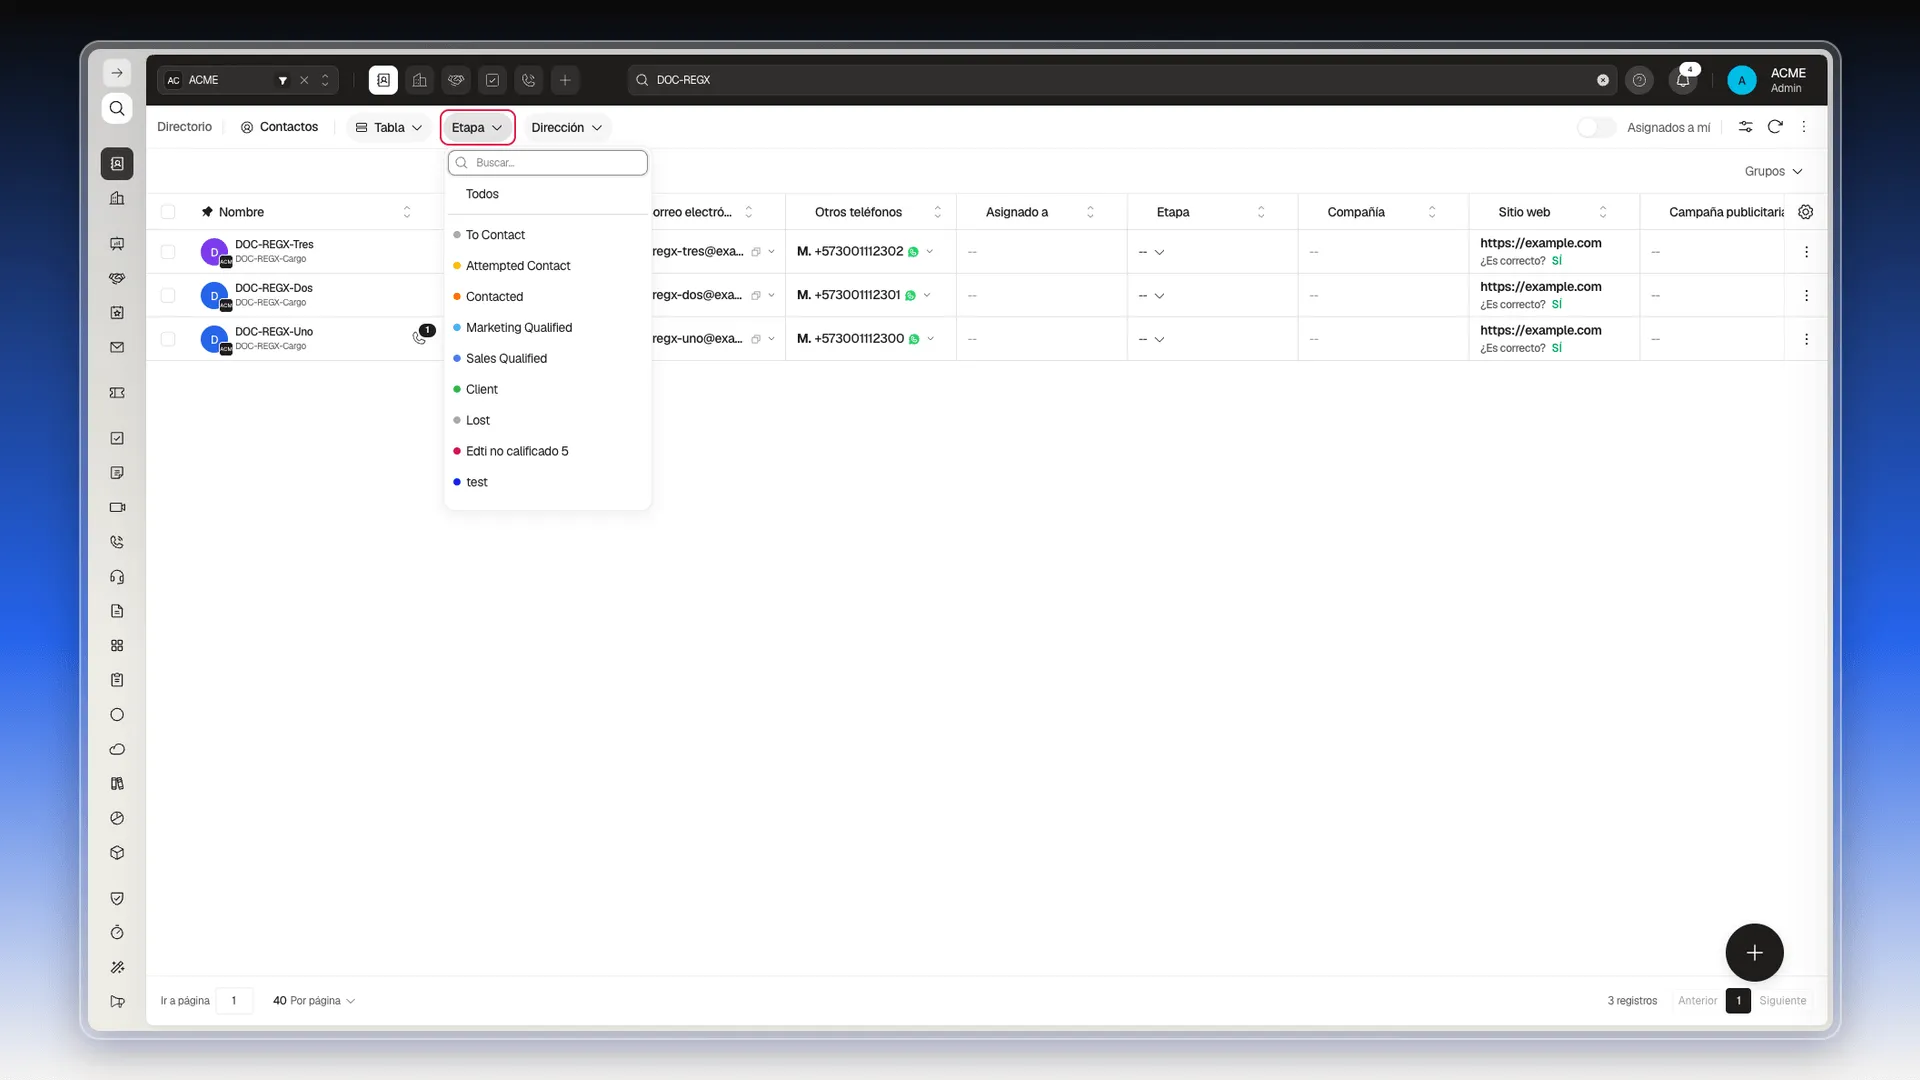Open table column settings gear
Viewport: 1920px width, 1080px height.
coord(1805,212)
